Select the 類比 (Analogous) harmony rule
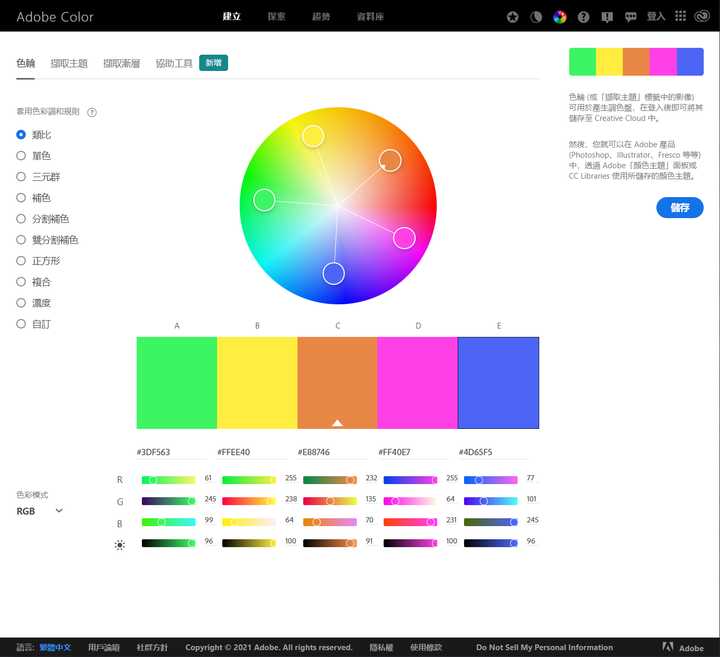720x657 pixels. coord(34,135)
